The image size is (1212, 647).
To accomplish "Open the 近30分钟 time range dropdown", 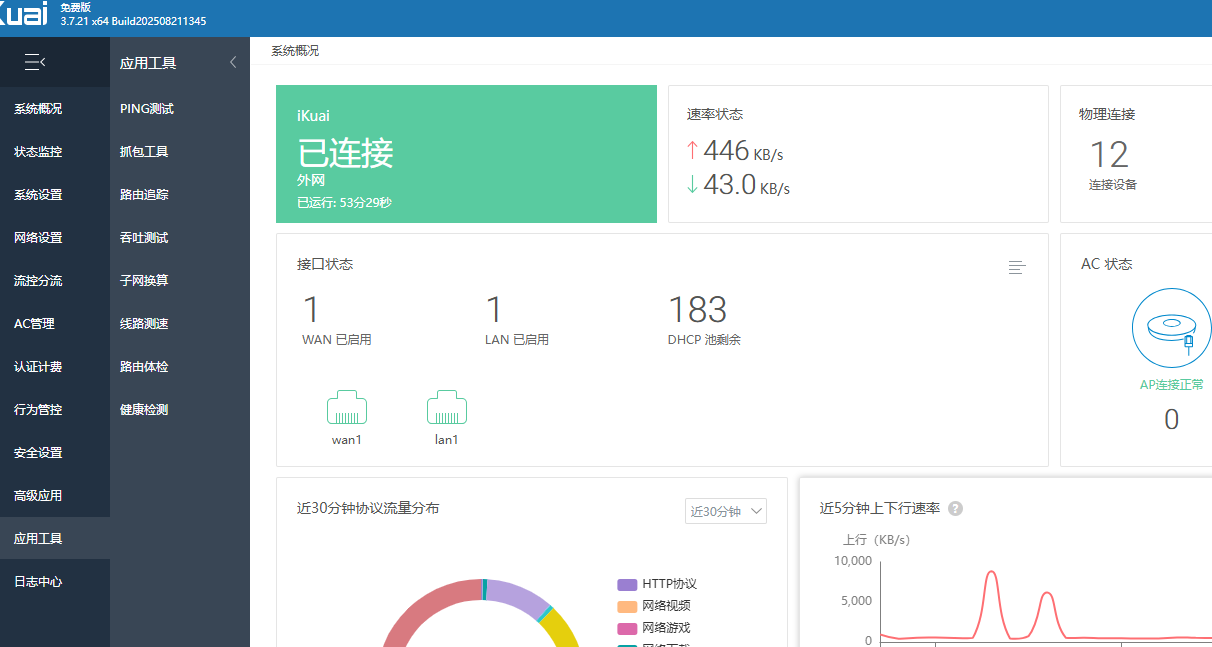I will [725, 510].
